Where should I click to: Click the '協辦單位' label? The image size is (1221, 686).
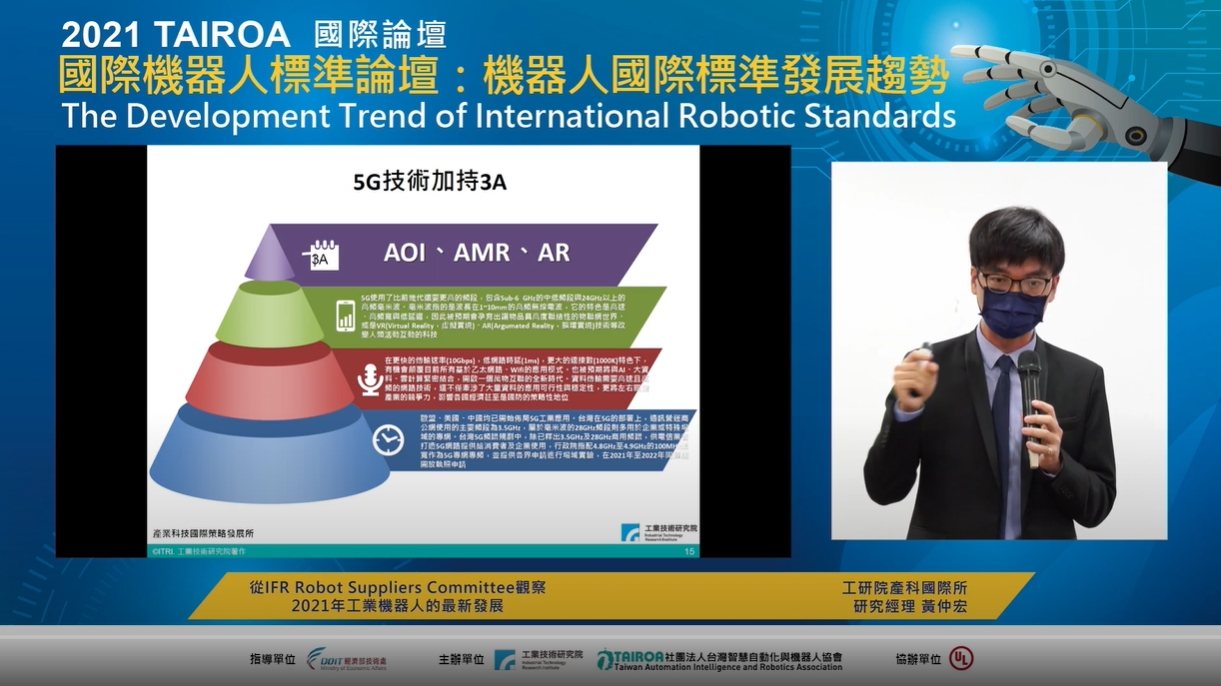(918, 659)
